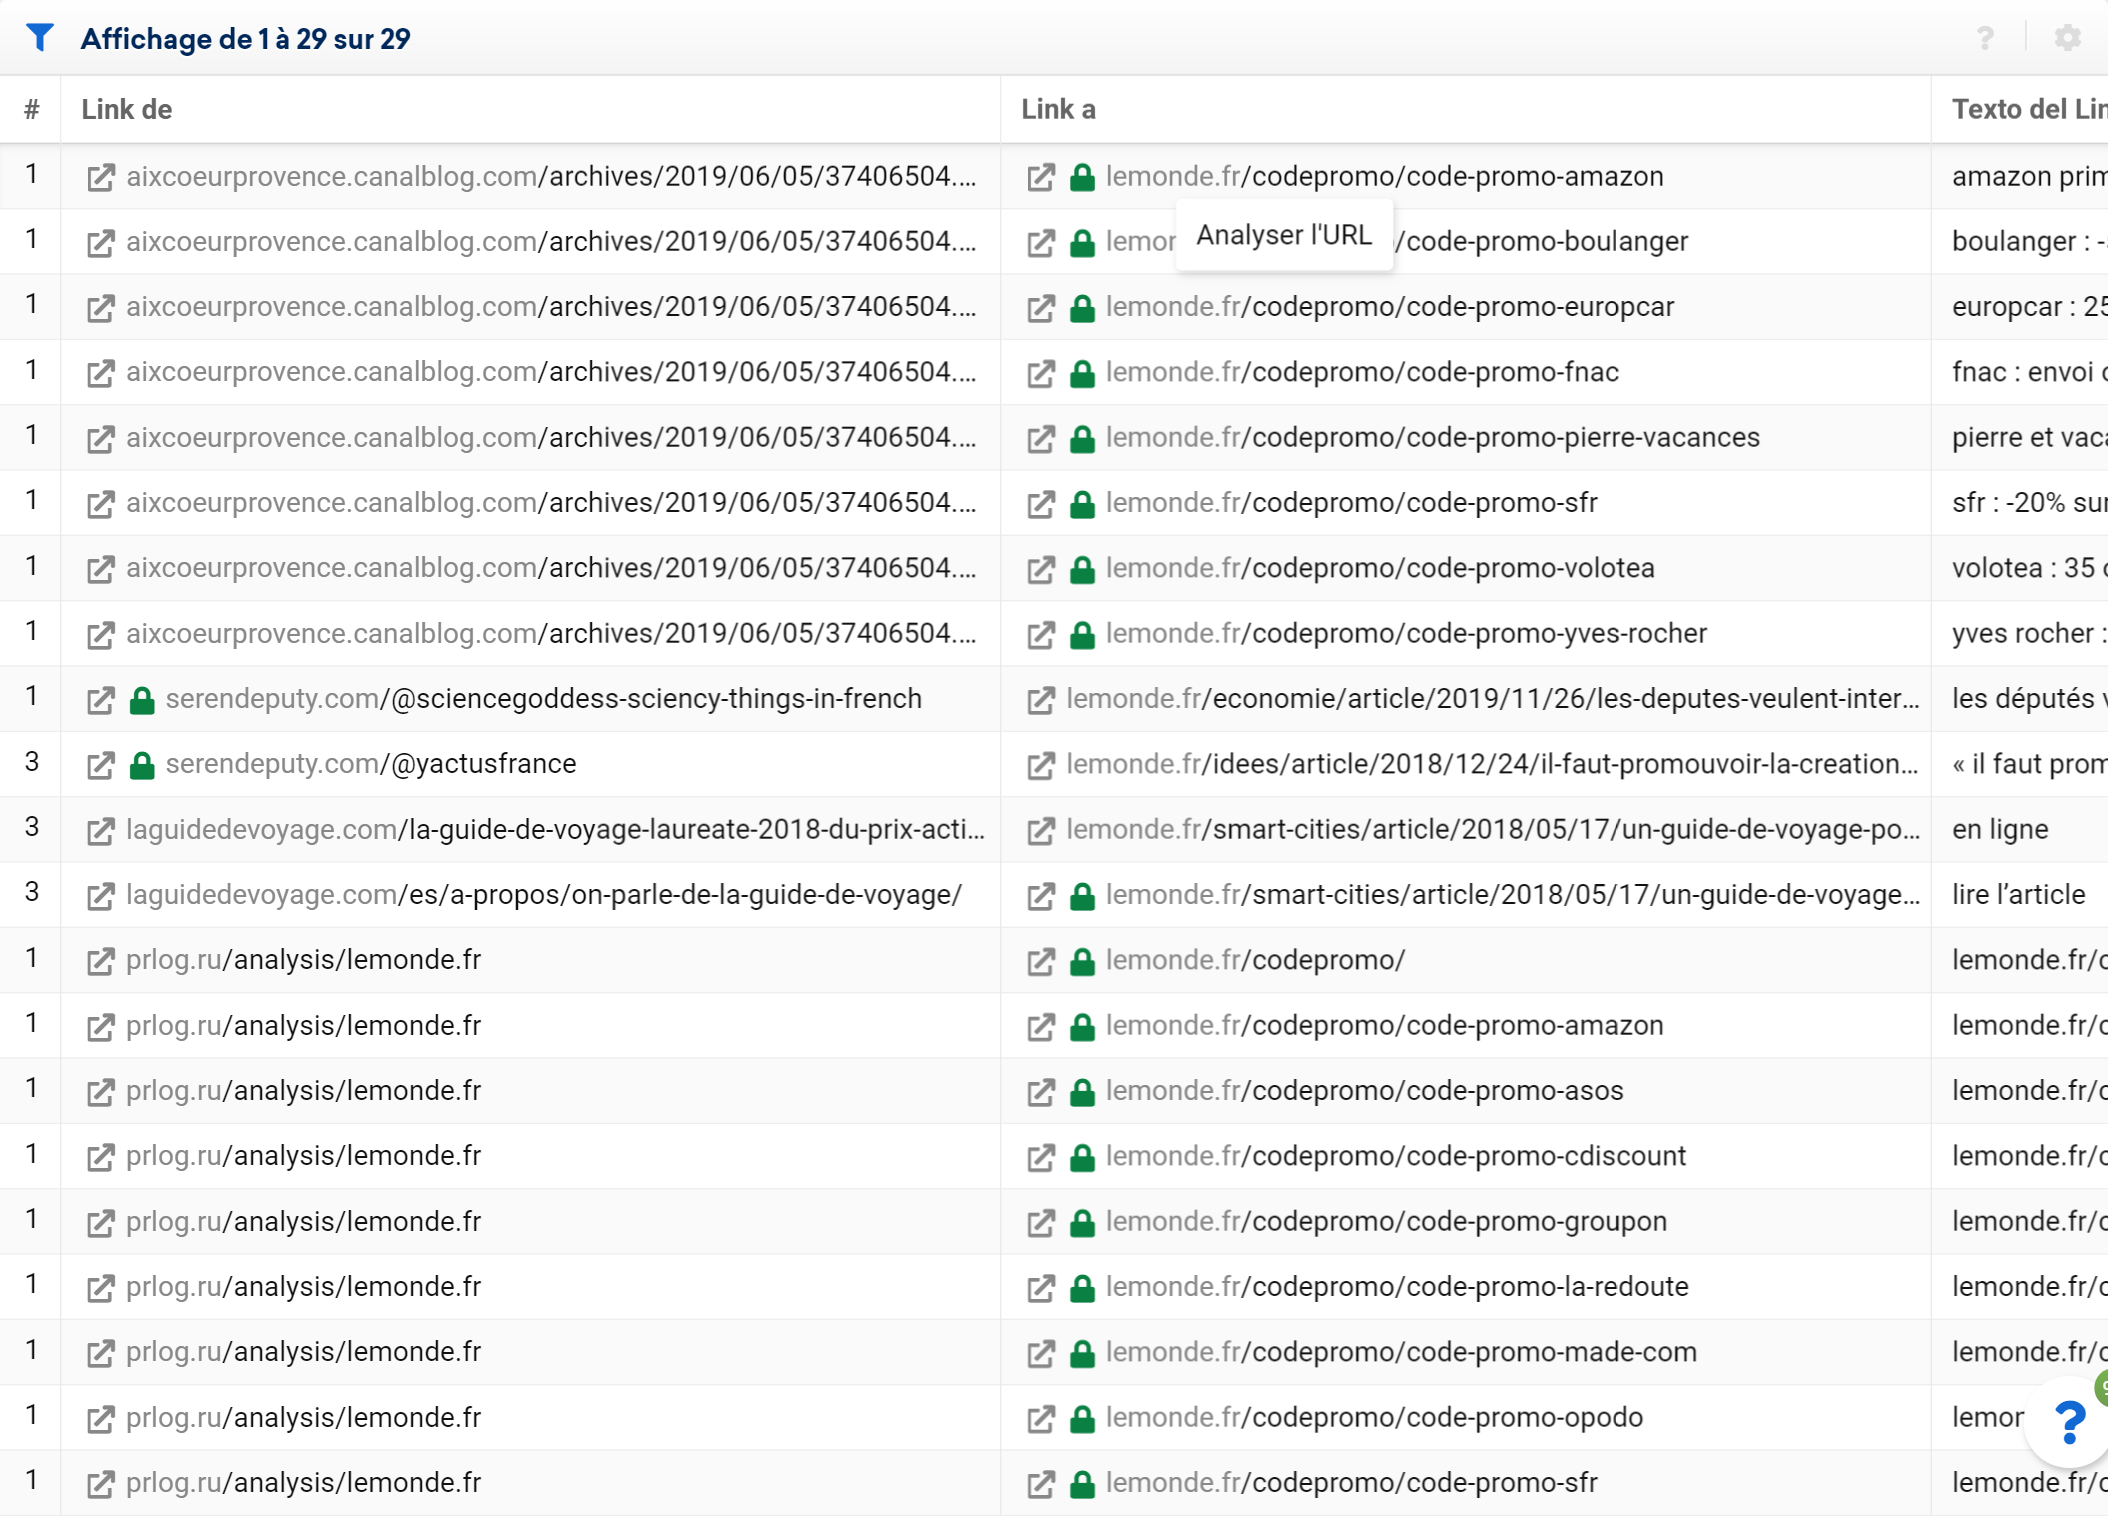
Task: Open external icon for code-promo-pierre-vacances target
Action: pos(1040,439)
